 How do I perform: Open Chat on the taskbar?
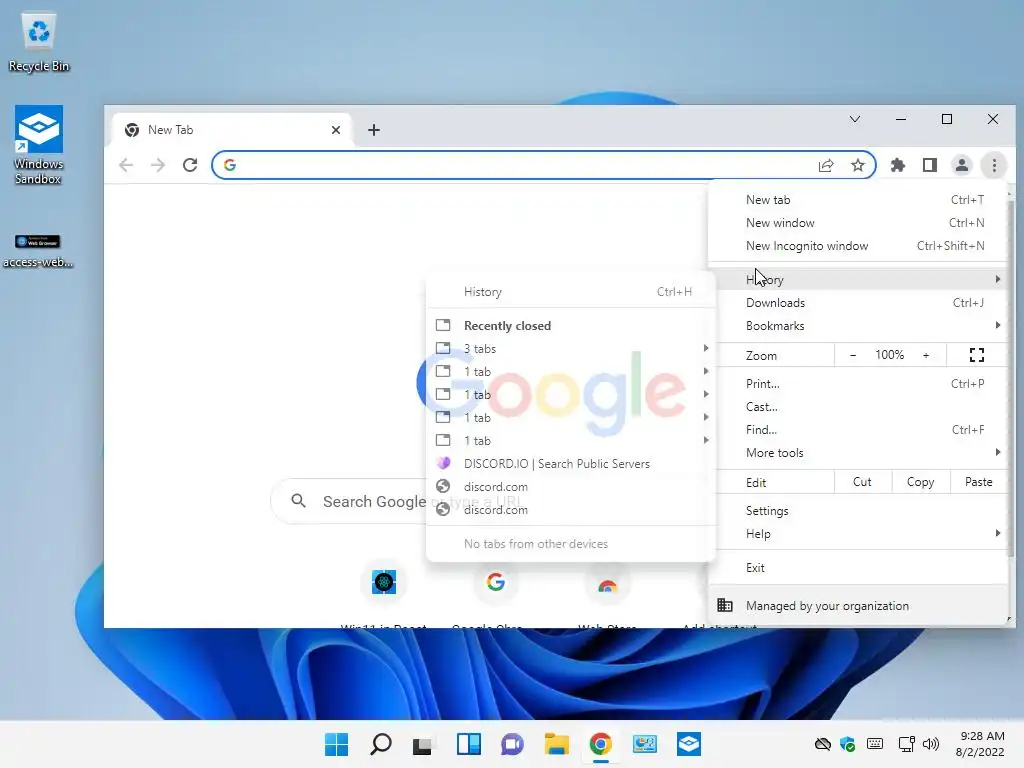pos(512,744)
